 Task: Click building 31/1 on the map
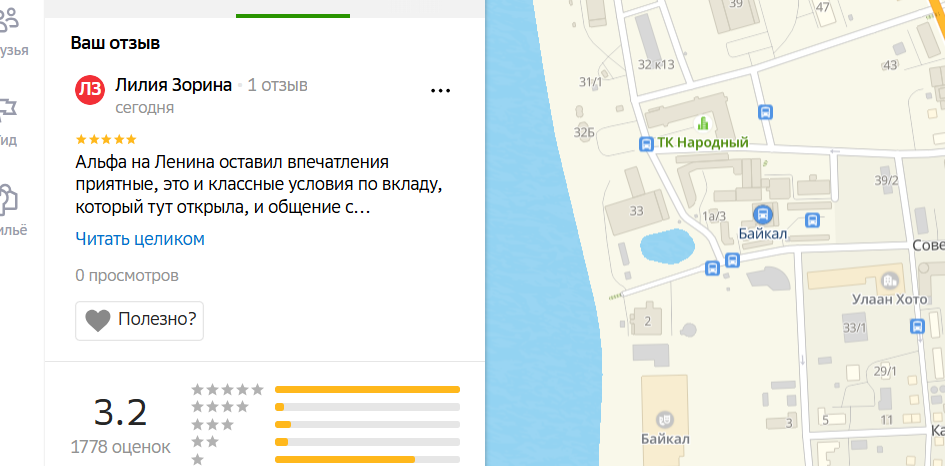590,82
